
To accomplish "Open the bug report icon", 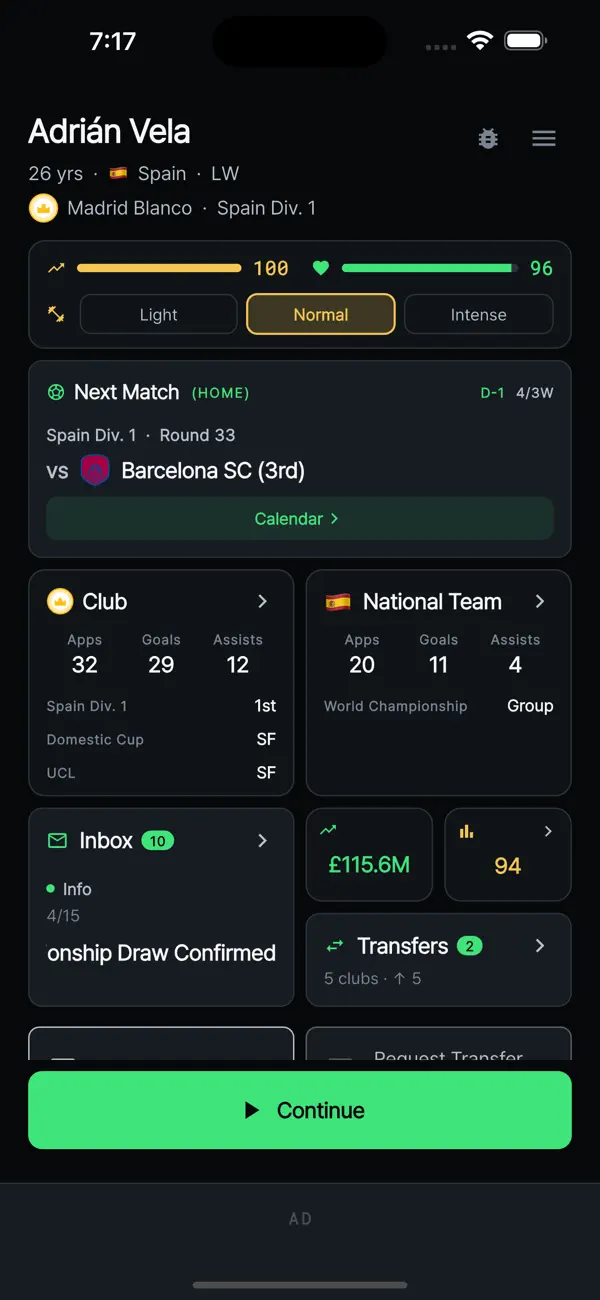I will pyautogui.click(x=488, y=139).
